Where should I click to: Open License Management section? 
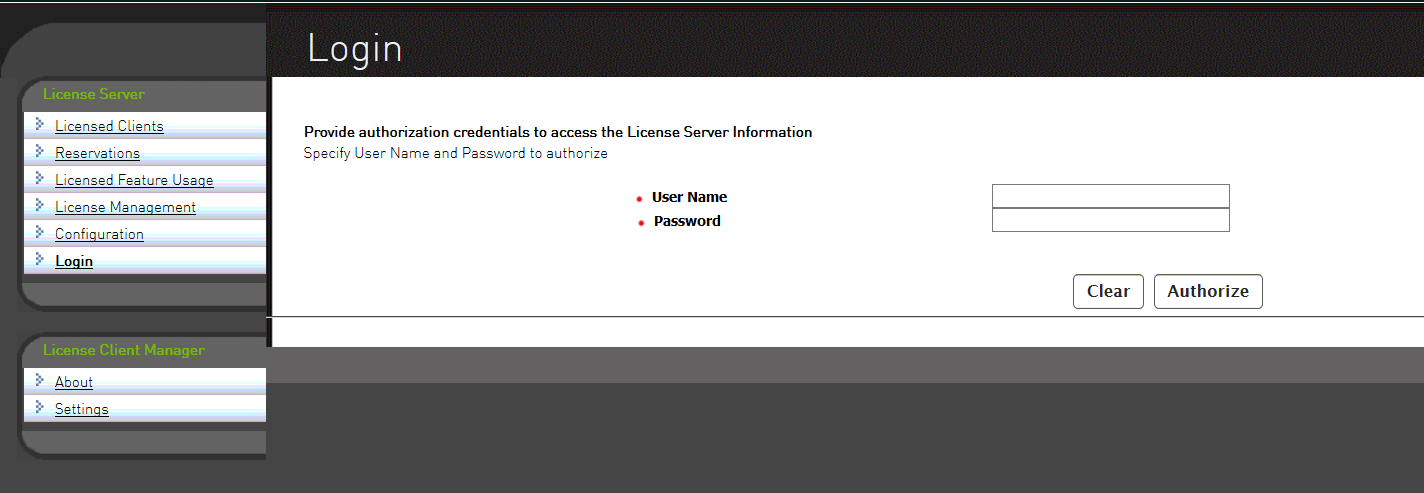[x=125, y=207]
